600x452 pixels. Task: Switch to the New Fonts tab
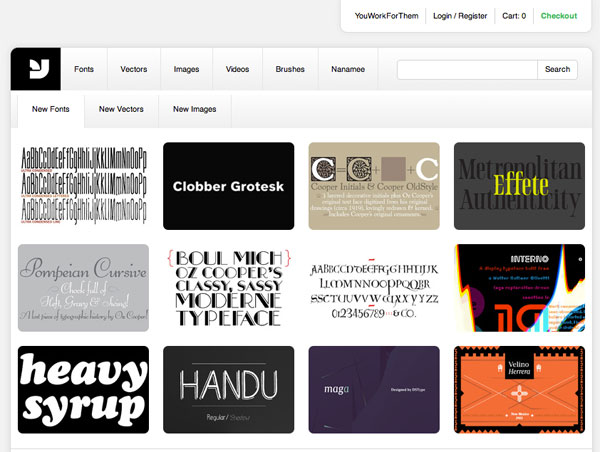point(51,109)
